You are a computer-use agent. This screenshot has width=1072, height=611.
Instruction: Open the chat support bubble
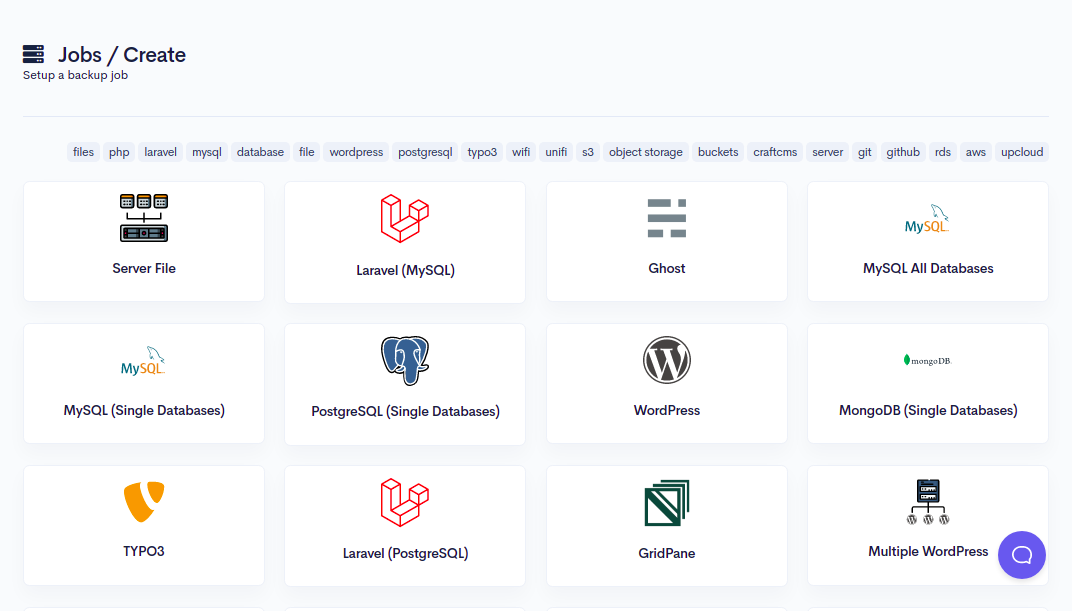pos(1021,555)
